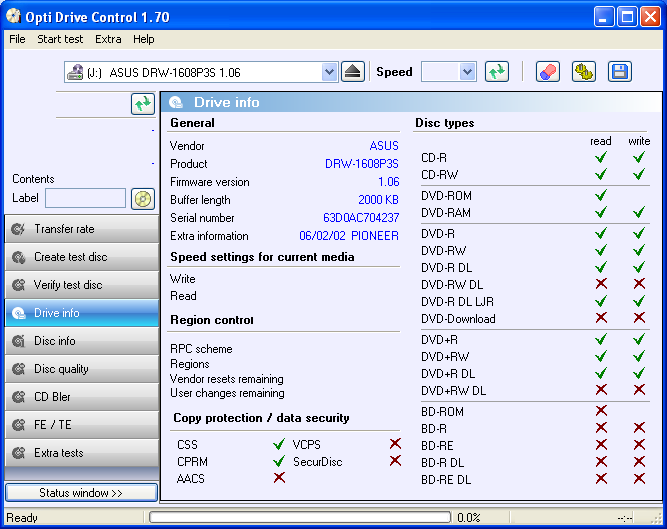Image resolution: width=667 pixels, height=529 pixels.
Task: Click the Vendor resets remaining label
Action: [x=227, y=379]
